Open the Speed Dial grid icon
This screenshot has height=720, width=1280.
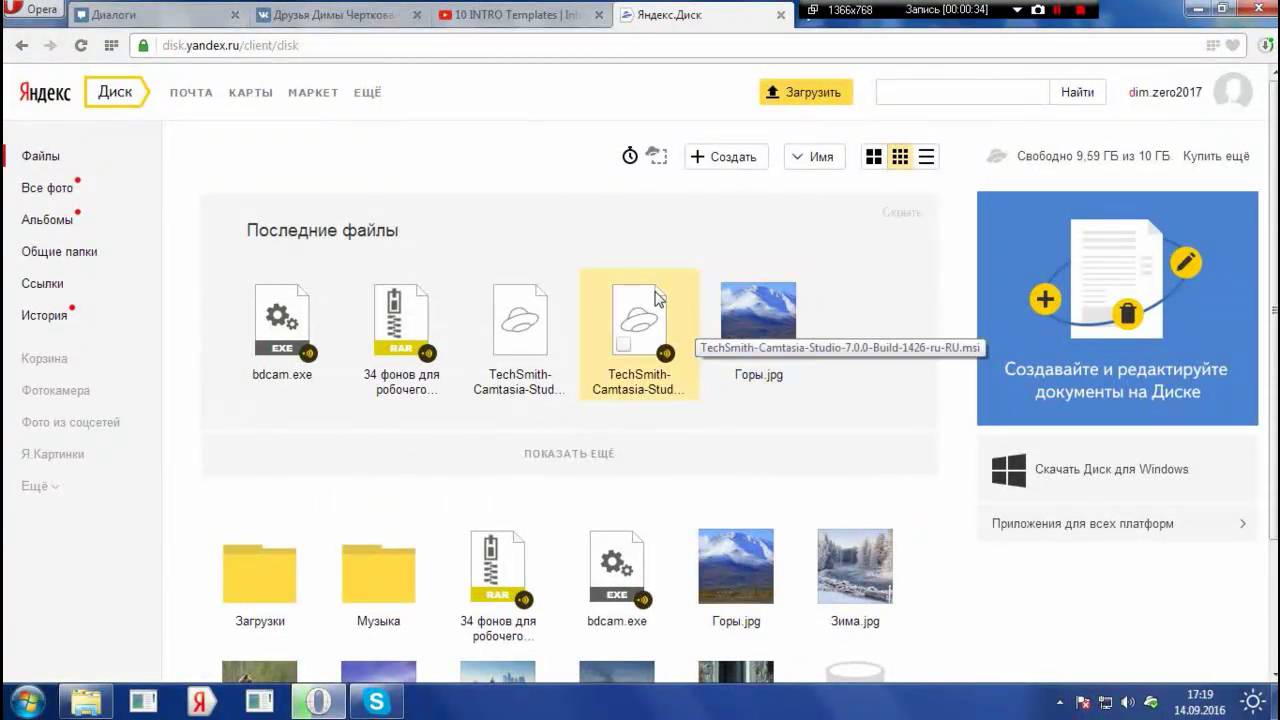click(111, 45)
